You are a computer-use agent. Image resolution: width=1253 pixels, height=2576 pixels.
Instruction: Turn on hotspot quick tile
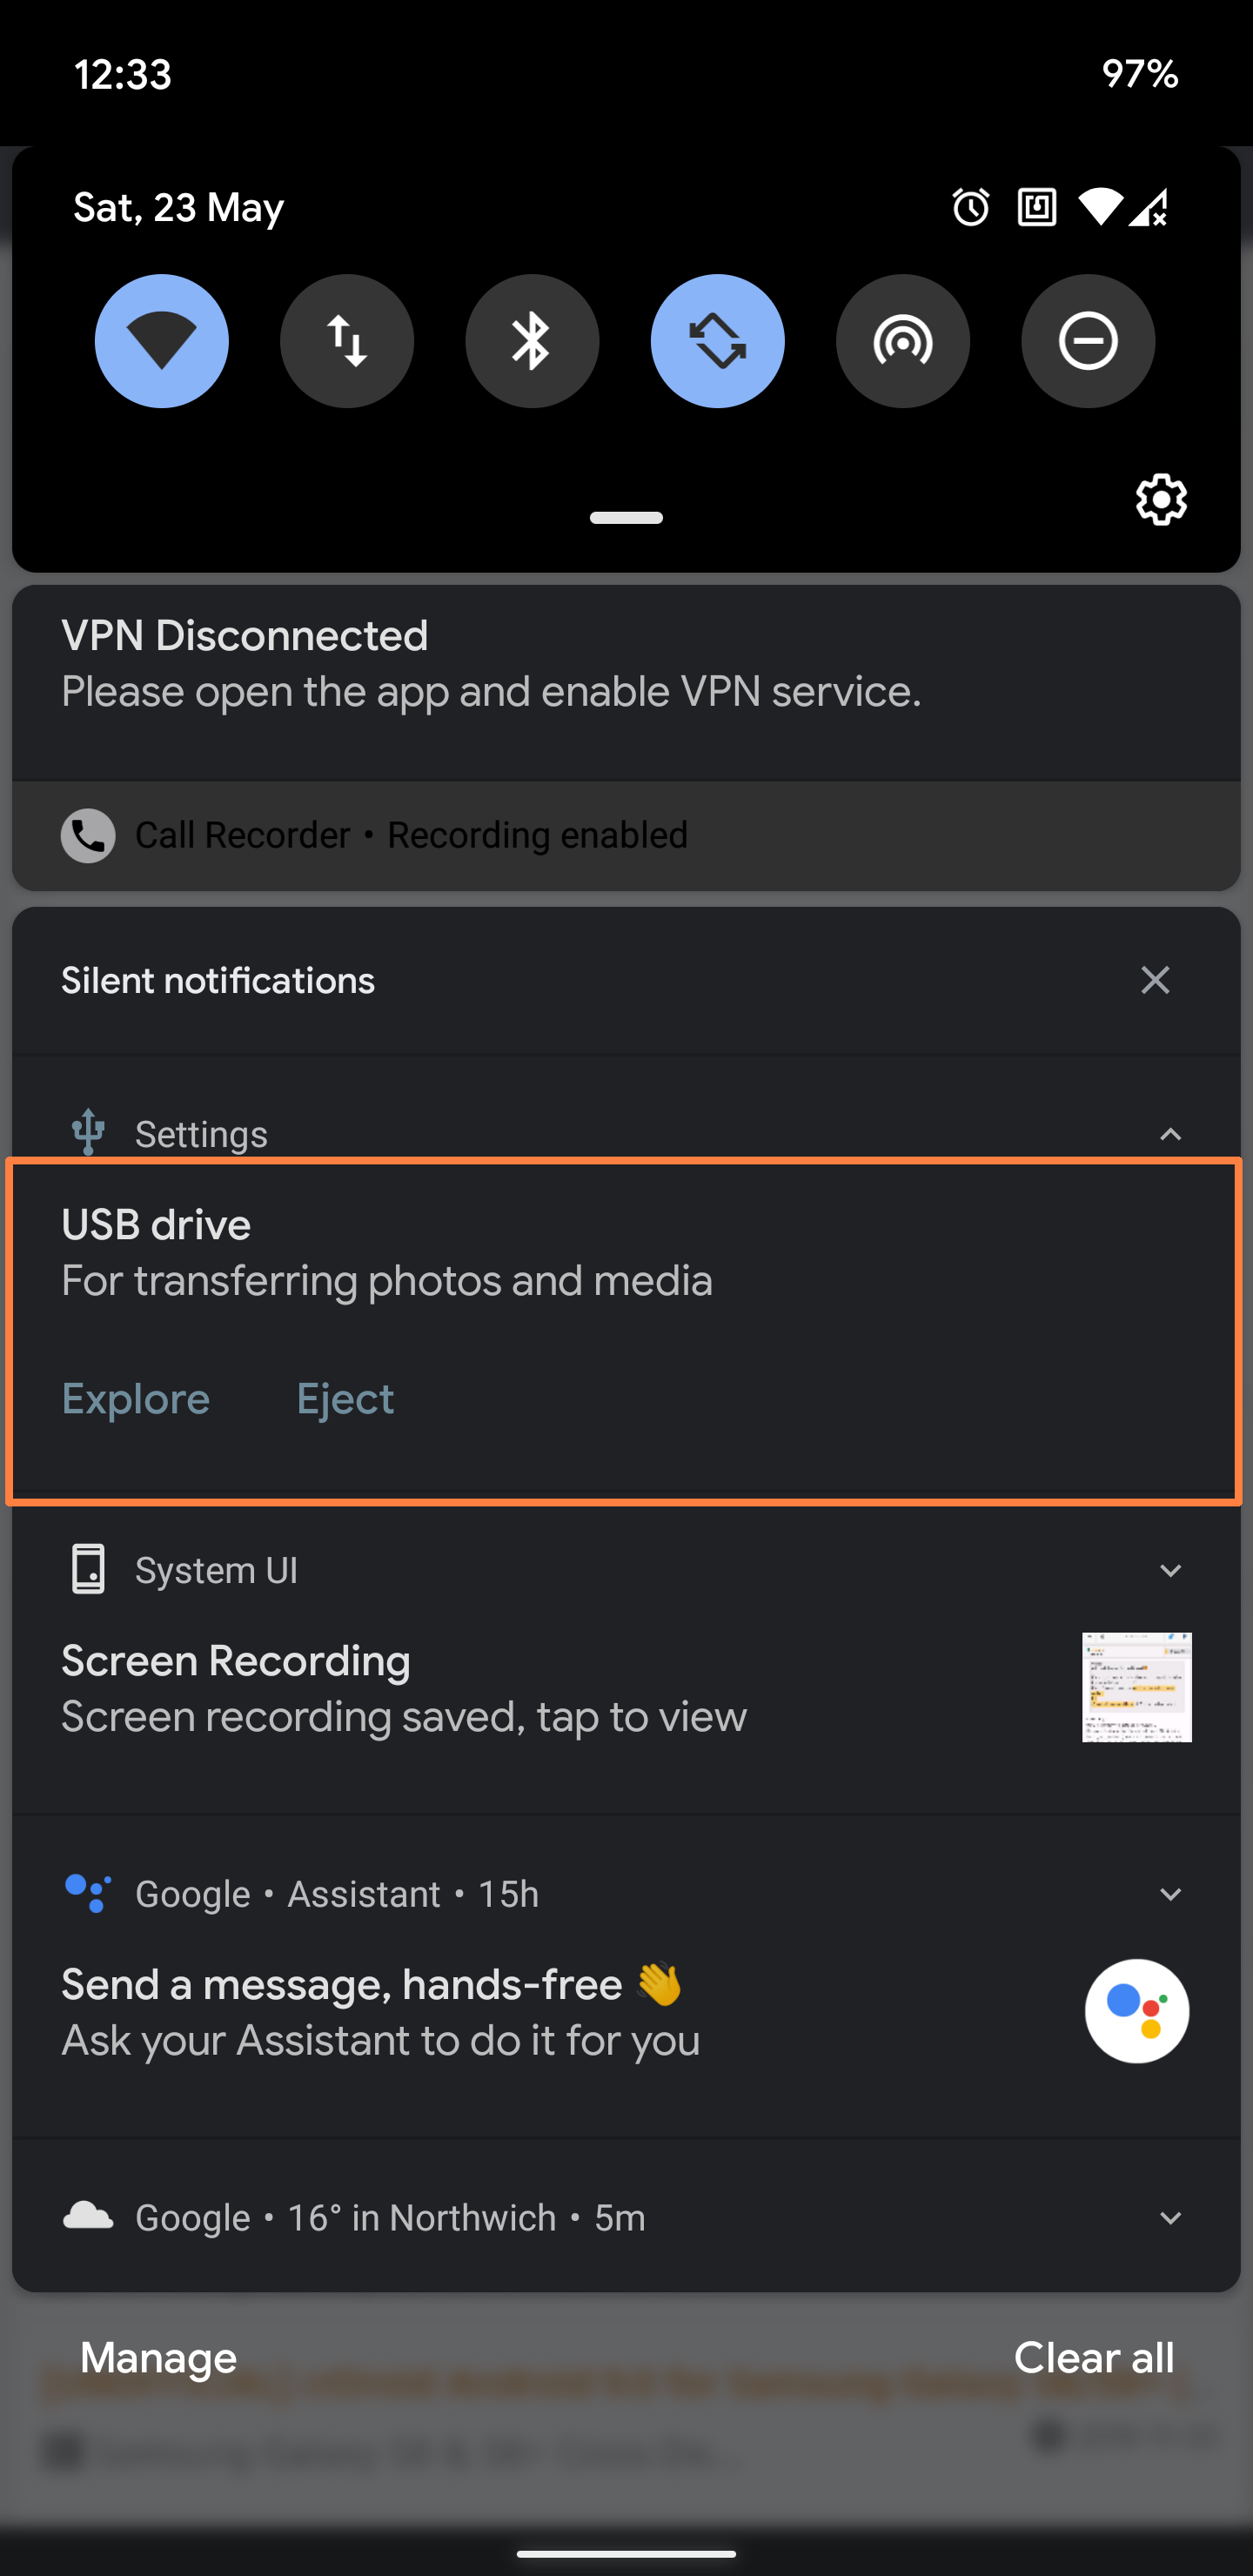tap(903, 341)
